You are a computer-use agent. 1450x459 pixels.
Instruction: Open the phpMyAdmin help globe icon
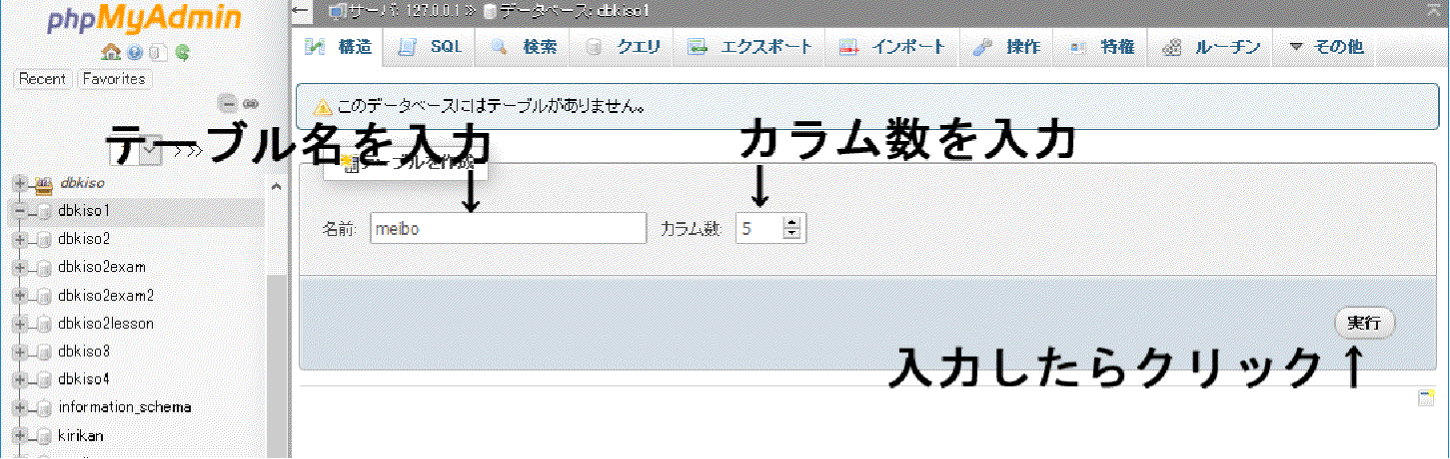pyautogui.click(x=135, y=52)
